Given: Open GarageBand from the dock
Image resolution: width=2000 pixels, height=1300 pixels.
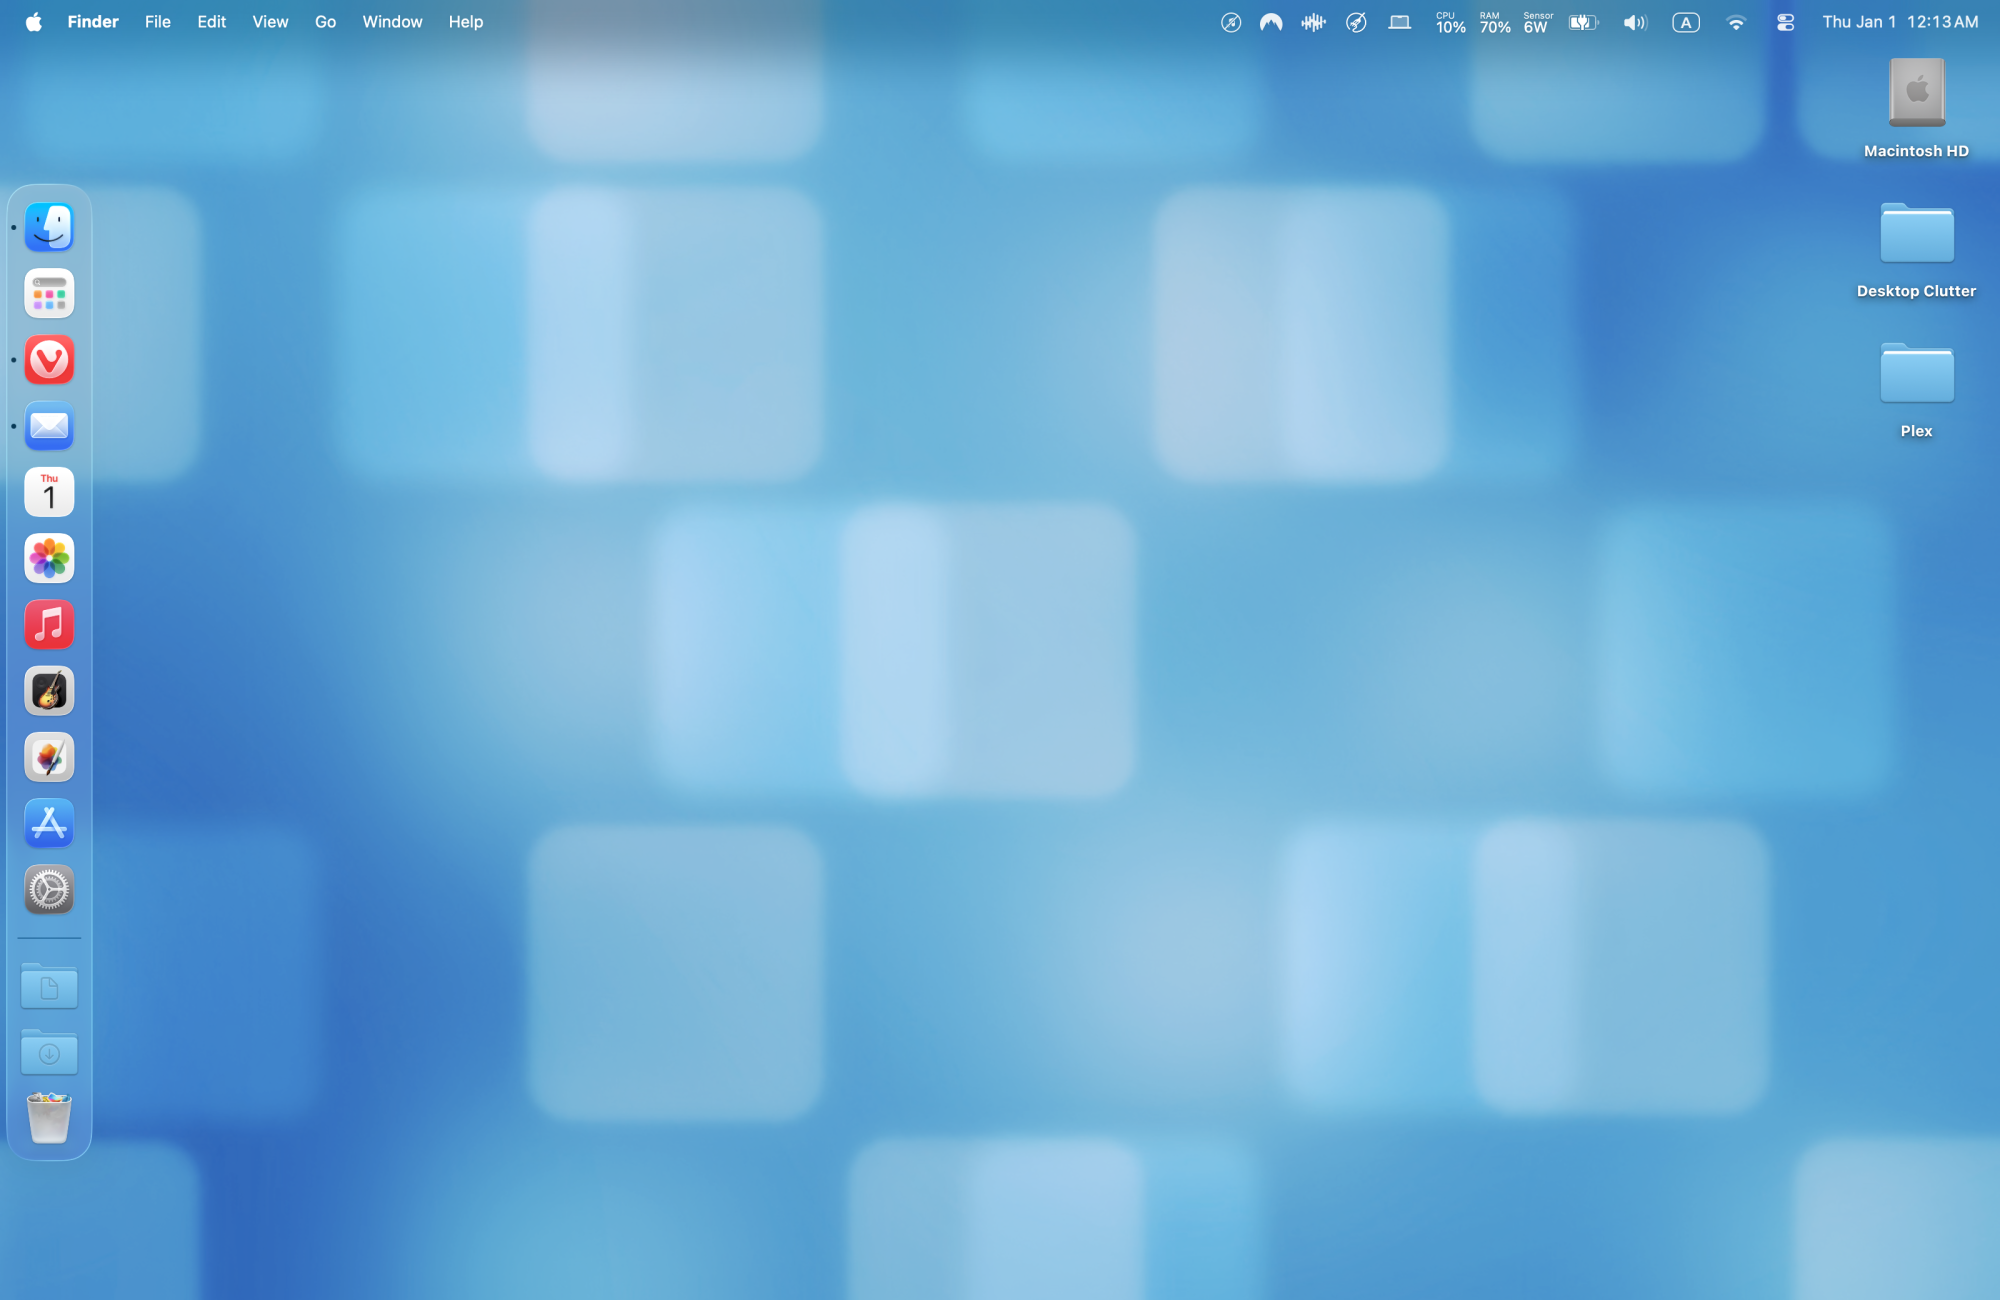Looking at the screenshot, I should [49, 691].
